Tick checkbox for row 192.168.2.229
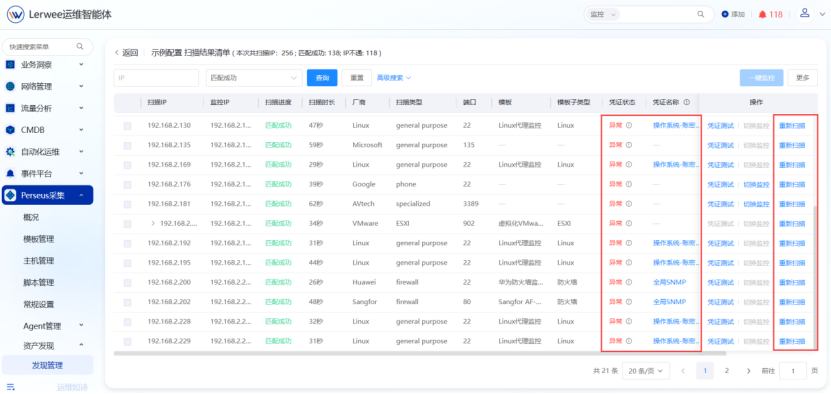 tap(127, 342)
